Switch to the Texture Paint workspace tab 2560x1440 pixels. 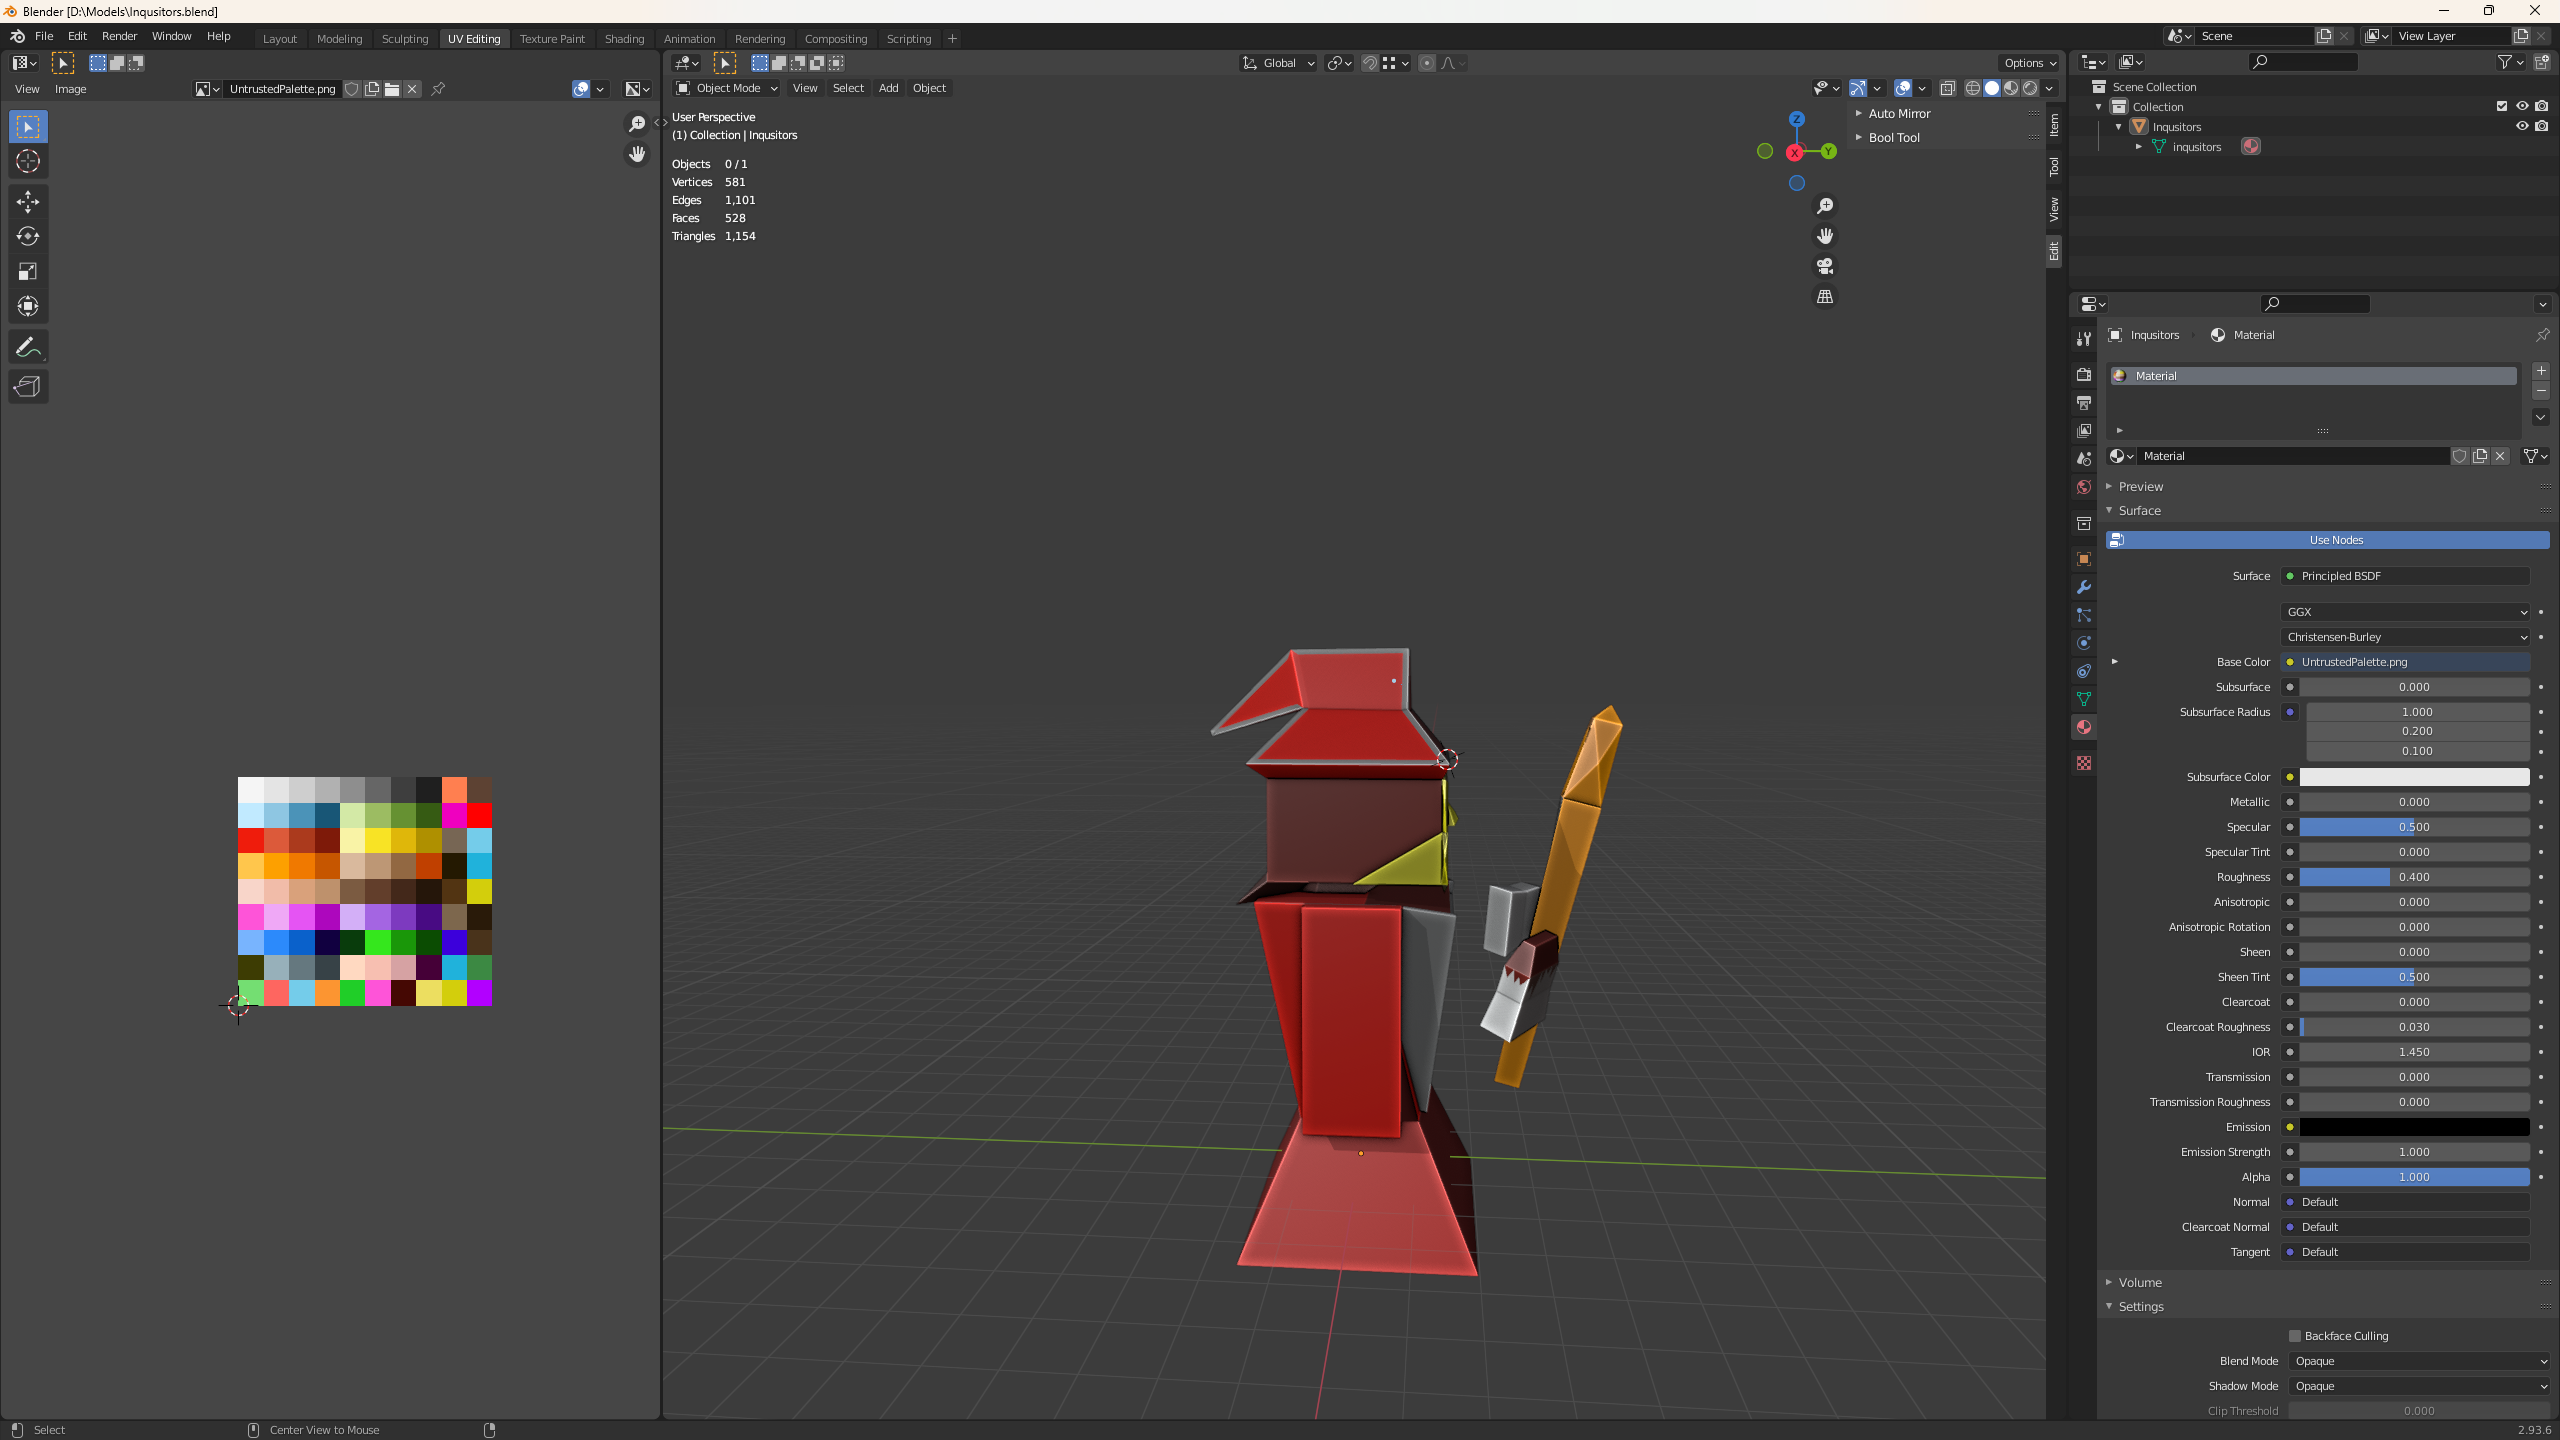point(552,39)
